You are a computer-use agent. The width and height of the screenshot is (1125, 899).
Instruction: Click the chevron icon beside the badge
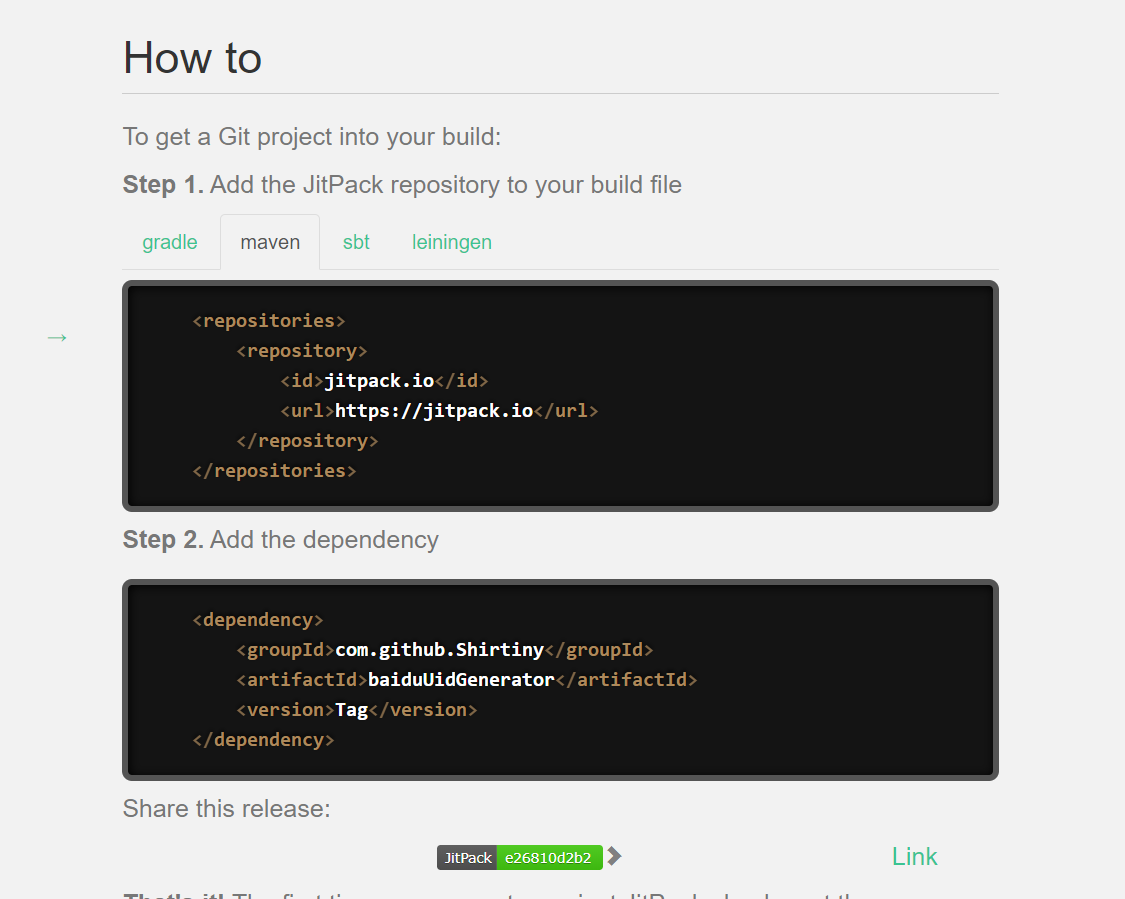point(614,857)
